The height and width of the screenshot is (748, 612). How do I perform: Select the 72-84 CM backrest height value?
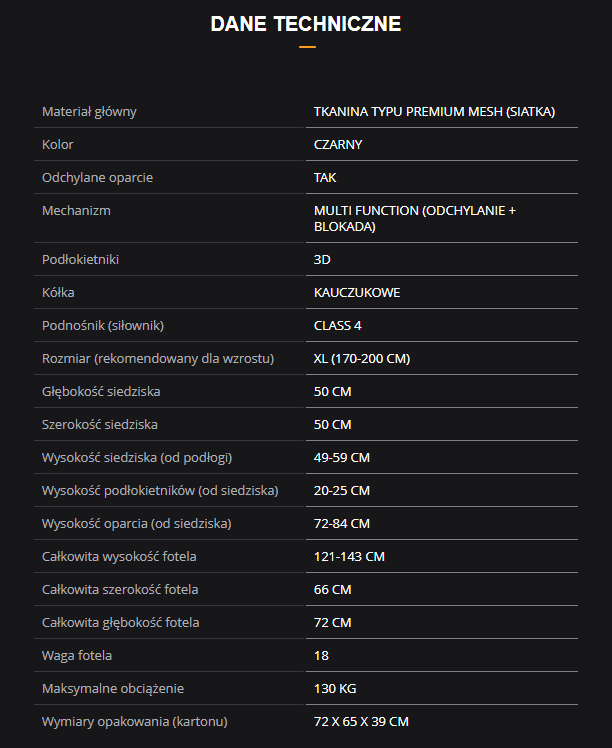[x=342, y=523]
